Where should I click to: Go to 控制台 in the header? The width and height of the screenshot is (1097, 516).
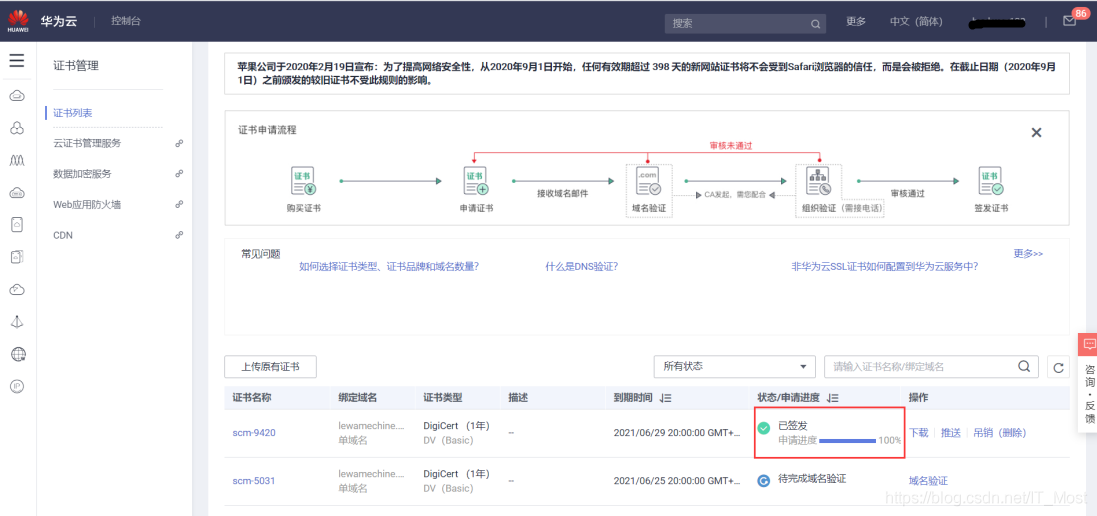pyautogui.click(x=126, y=20)
